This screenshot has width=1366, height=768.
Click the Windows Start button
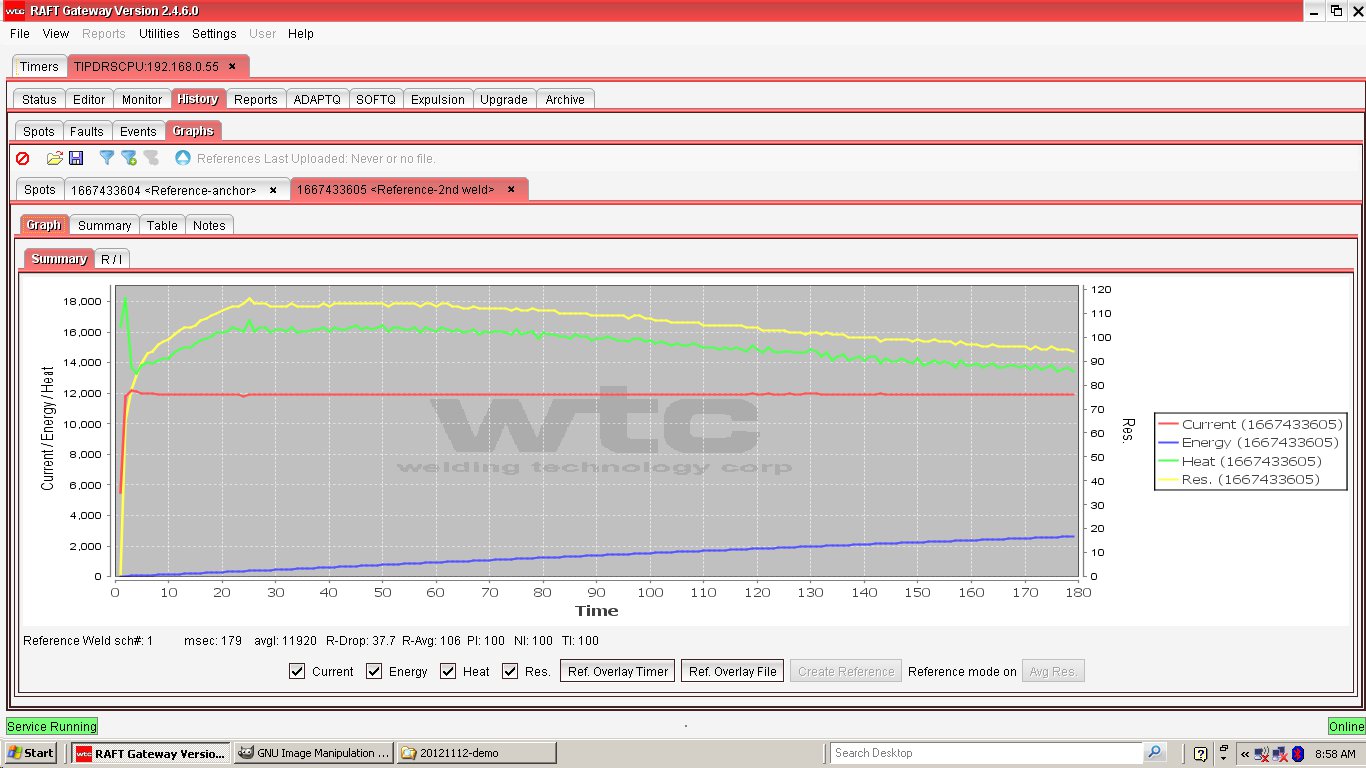click(30, 753)
